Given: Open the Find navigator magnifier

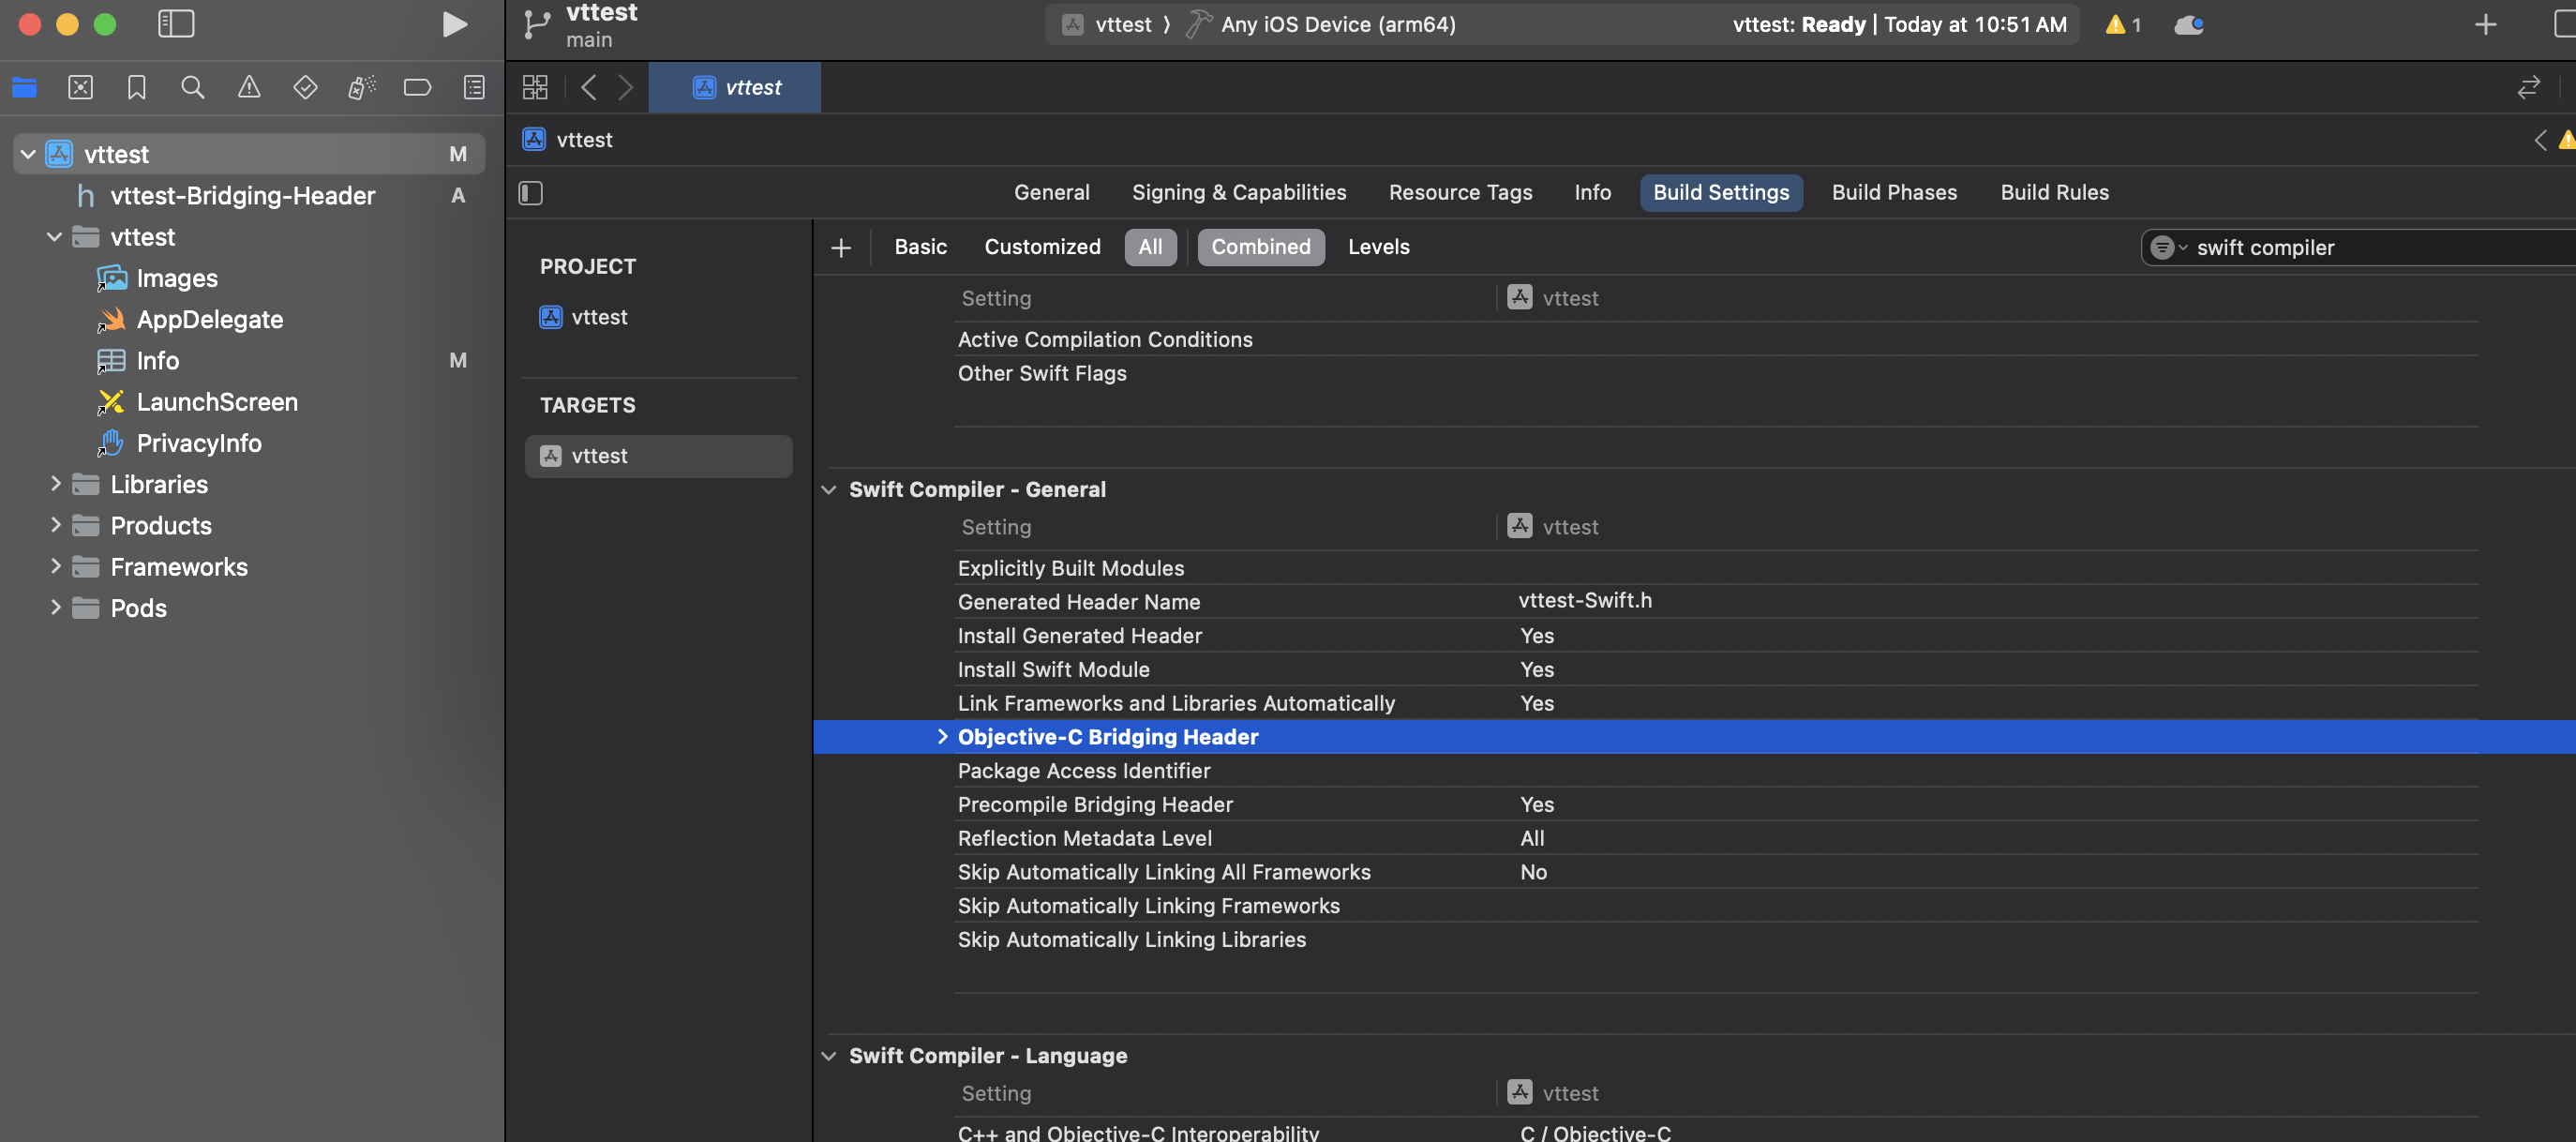Looking at the screenshot, I should (x=193, y=88).
